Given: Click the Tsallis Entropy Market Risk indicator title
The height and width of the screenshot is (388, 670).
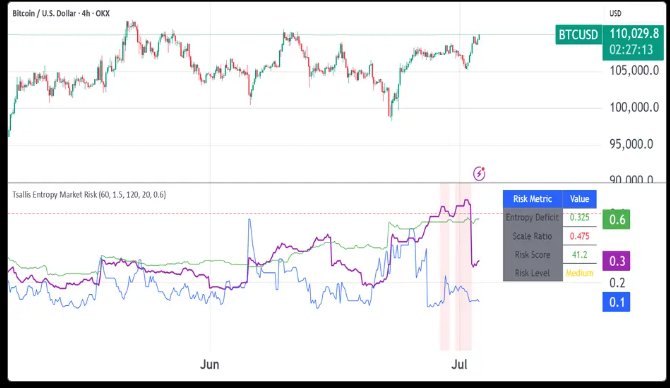Looking at the screenshot, I should pos(89,195).
